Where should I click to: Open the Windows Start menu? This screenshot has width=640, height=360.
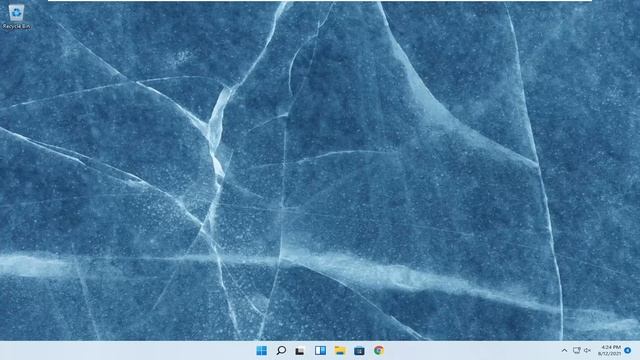[261, 351]
